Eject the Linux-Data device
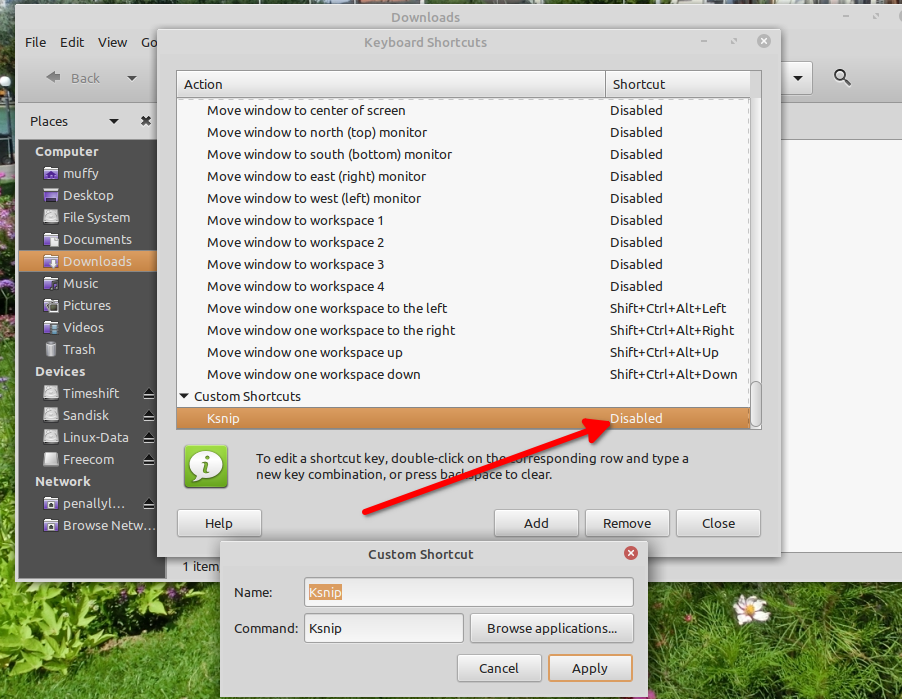The height and width of the screenshot is (699, 902). [148, 438]
